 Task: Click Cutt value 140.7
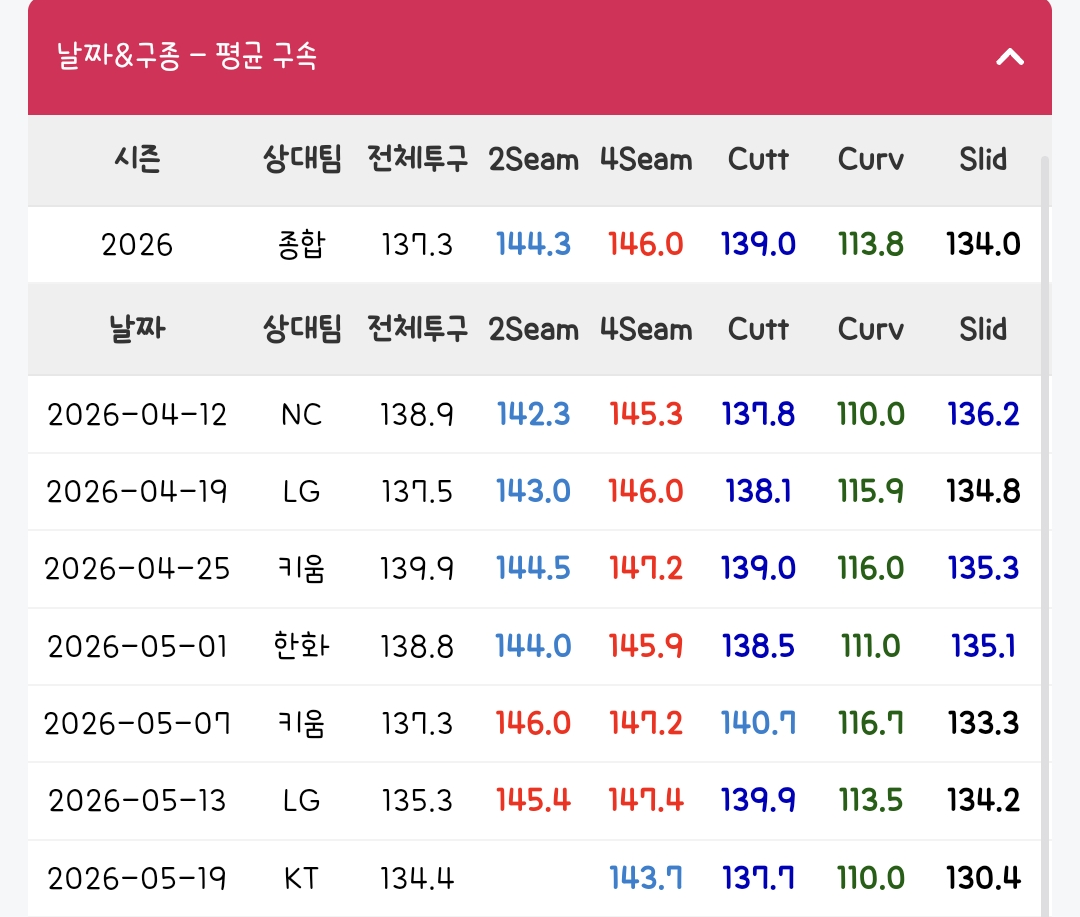coord(758,724)
